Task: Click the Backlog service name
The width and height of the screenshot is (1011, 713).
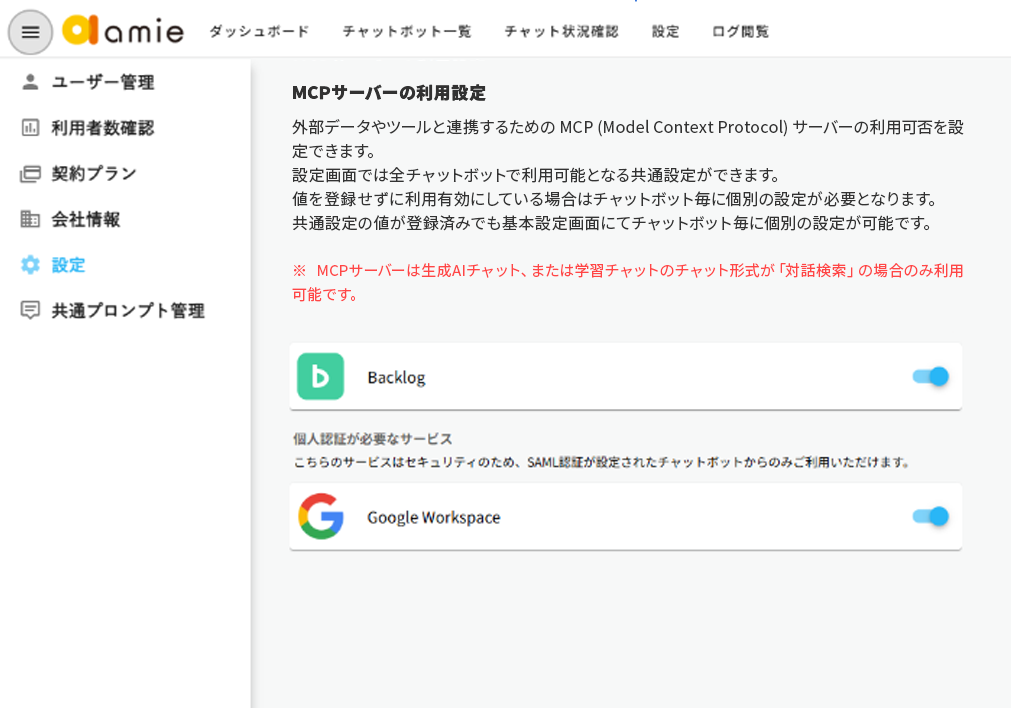Action: [397, 377]
